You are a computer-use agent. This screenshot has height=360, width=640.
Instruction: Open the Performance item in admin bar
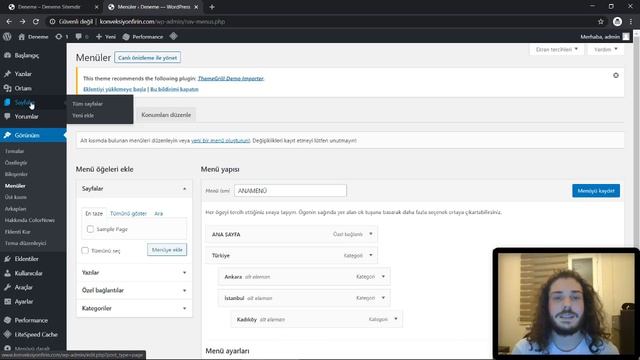tap(143, 36)
